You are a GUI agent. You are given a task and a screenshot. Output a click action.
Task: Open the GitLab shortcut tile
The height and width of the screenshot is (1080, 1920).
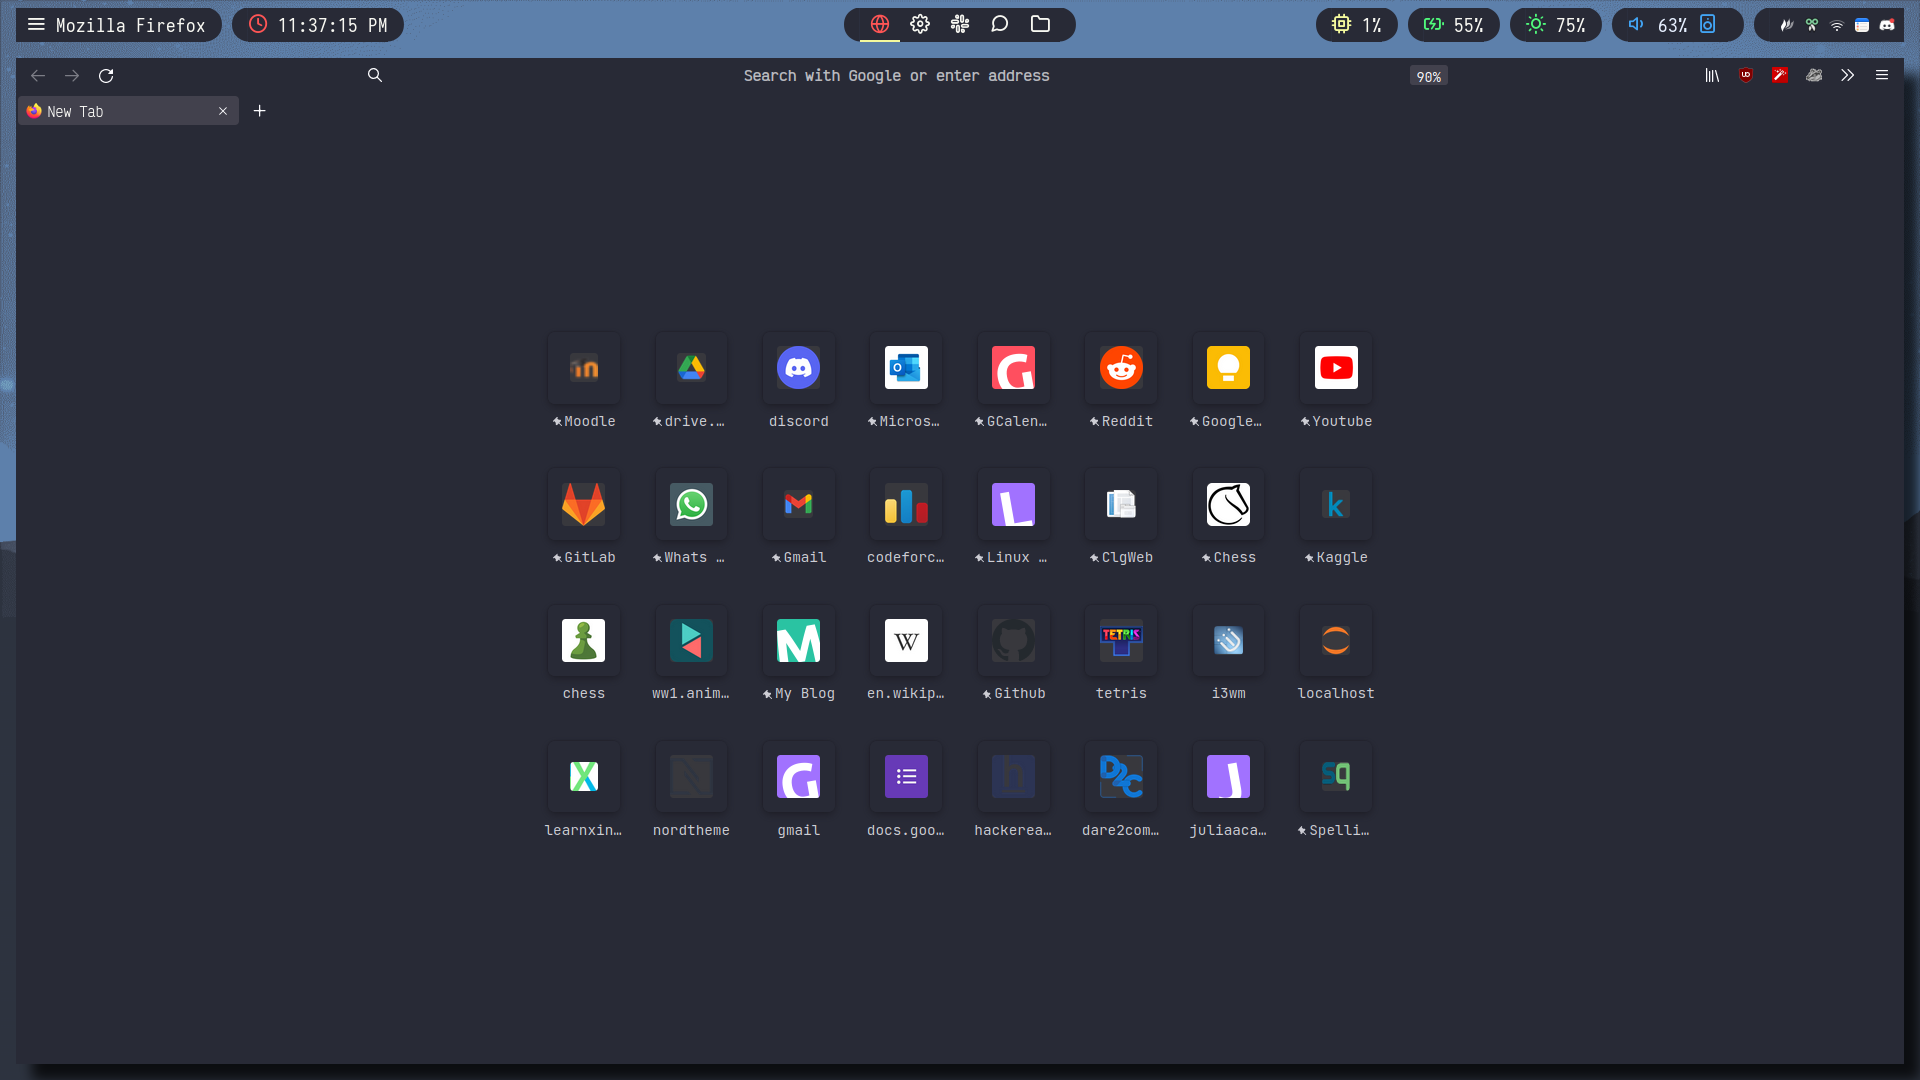pyautogui.click(x=583, y=505)
